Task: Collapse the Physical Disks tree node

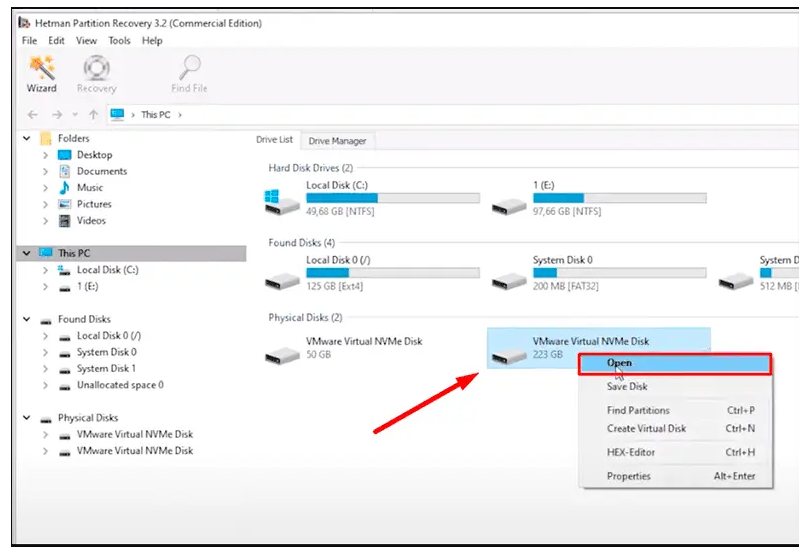Action: tap(26, 418)
